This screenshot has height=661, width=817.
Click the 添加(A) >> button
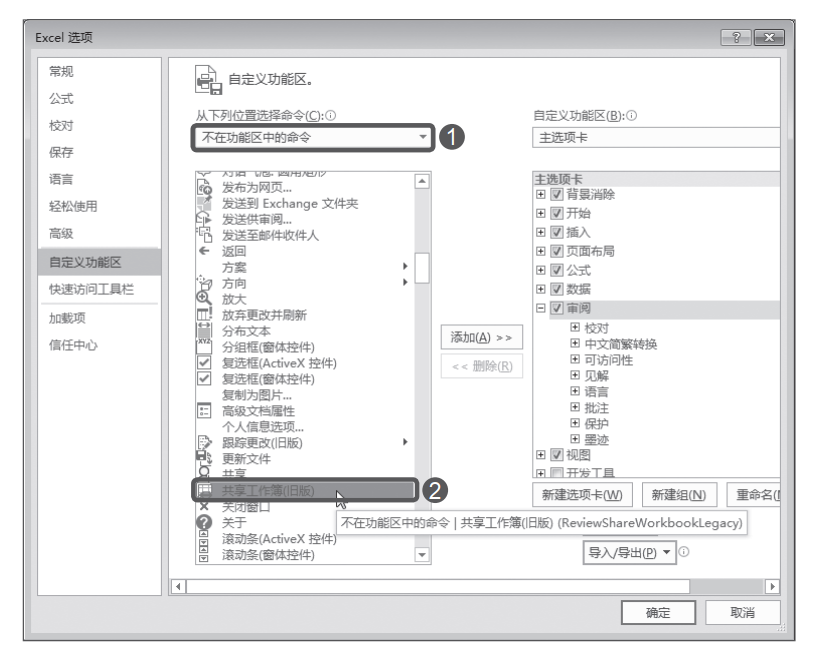point(481,338)
